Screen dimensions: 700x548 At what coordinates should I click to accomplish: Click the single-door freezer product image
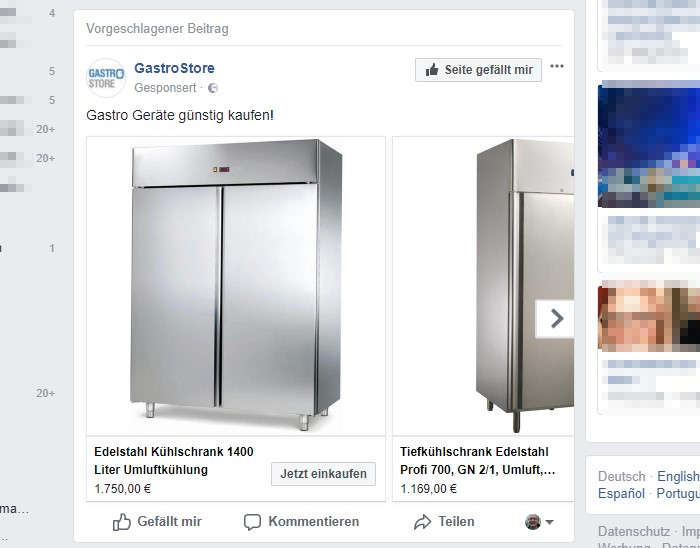coord(483,286)
